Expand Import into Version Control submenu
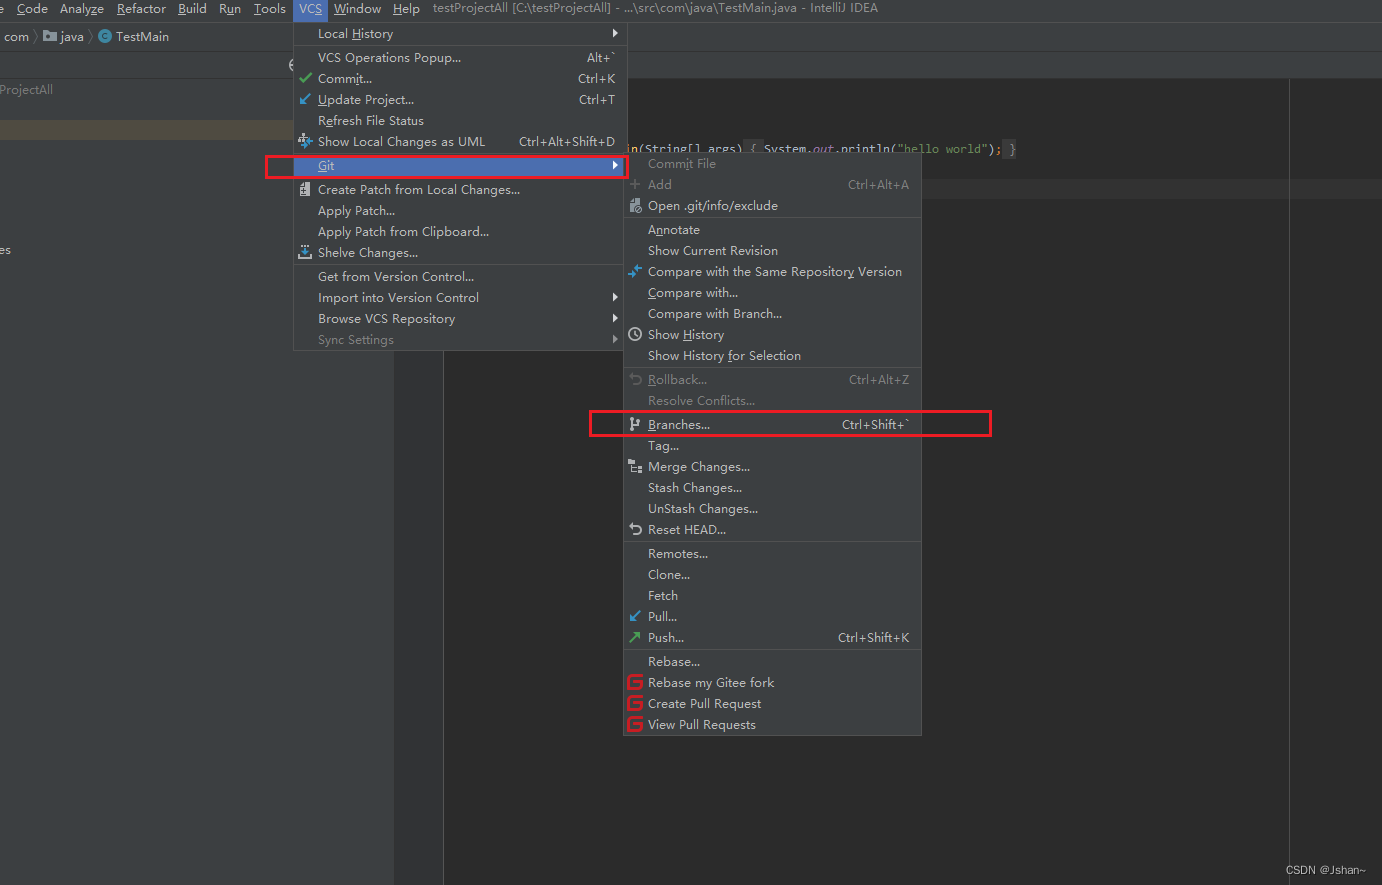 [459, 297]
